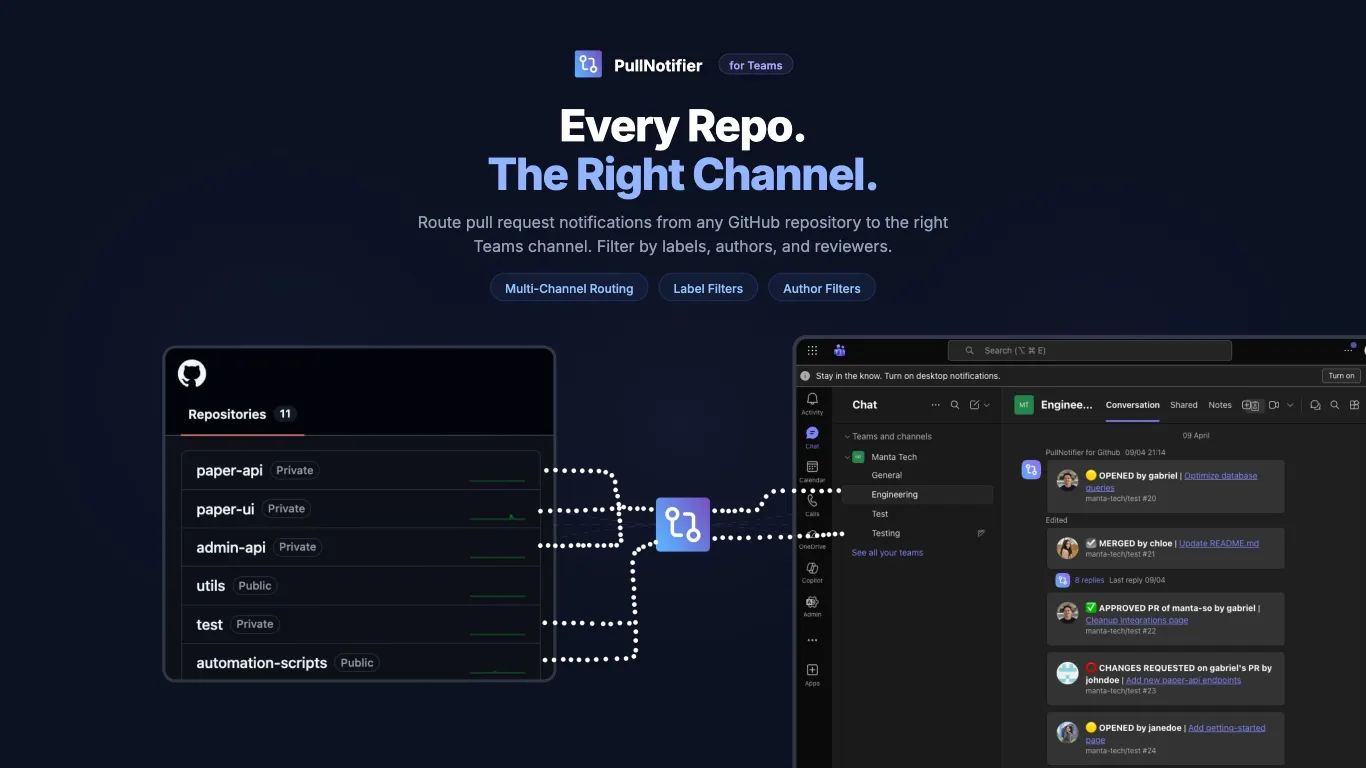Click the central PullNotifier connector icon
1366x768 pixels.
[683, 524]
